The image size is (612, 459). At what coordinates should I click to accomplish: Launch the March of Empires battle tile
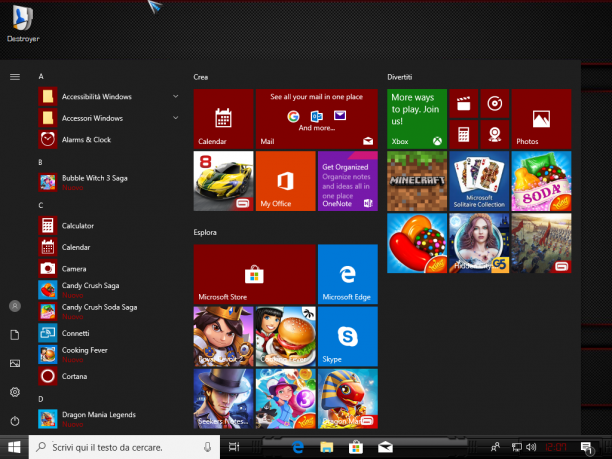pyautogui.click(x=541, y=243)
